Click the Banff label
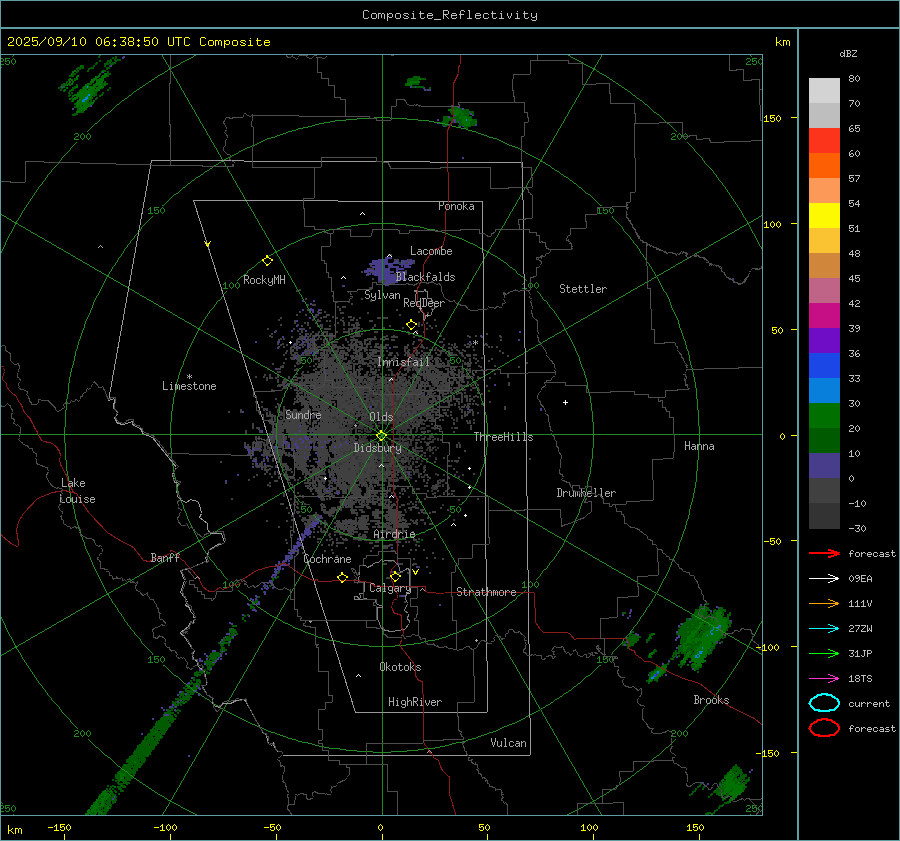 (x=165, y=558)
